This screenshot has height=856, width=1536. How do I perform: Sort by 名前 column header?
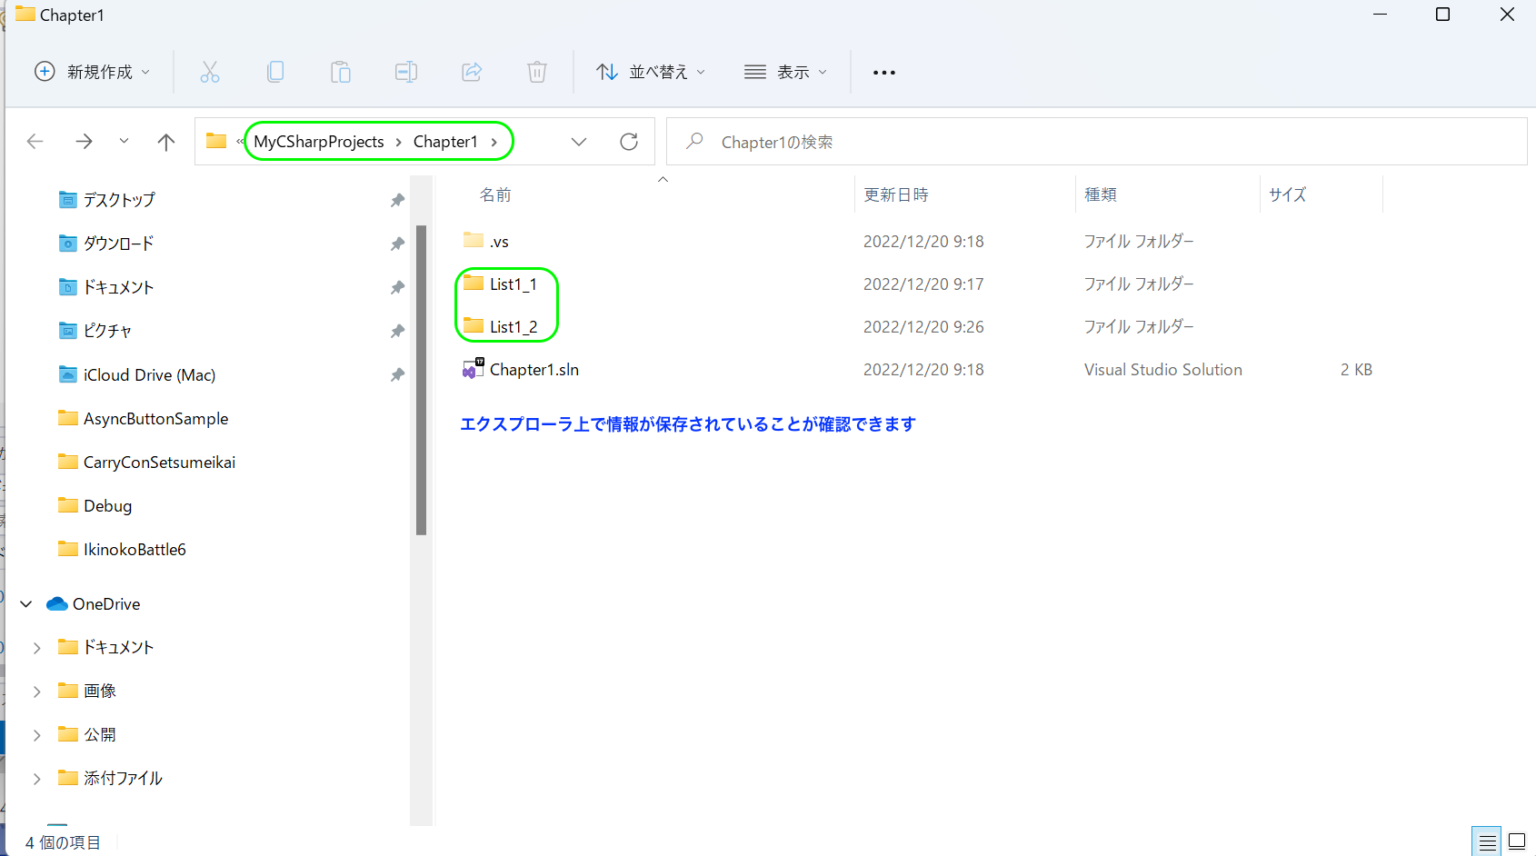tap(495, 195)
